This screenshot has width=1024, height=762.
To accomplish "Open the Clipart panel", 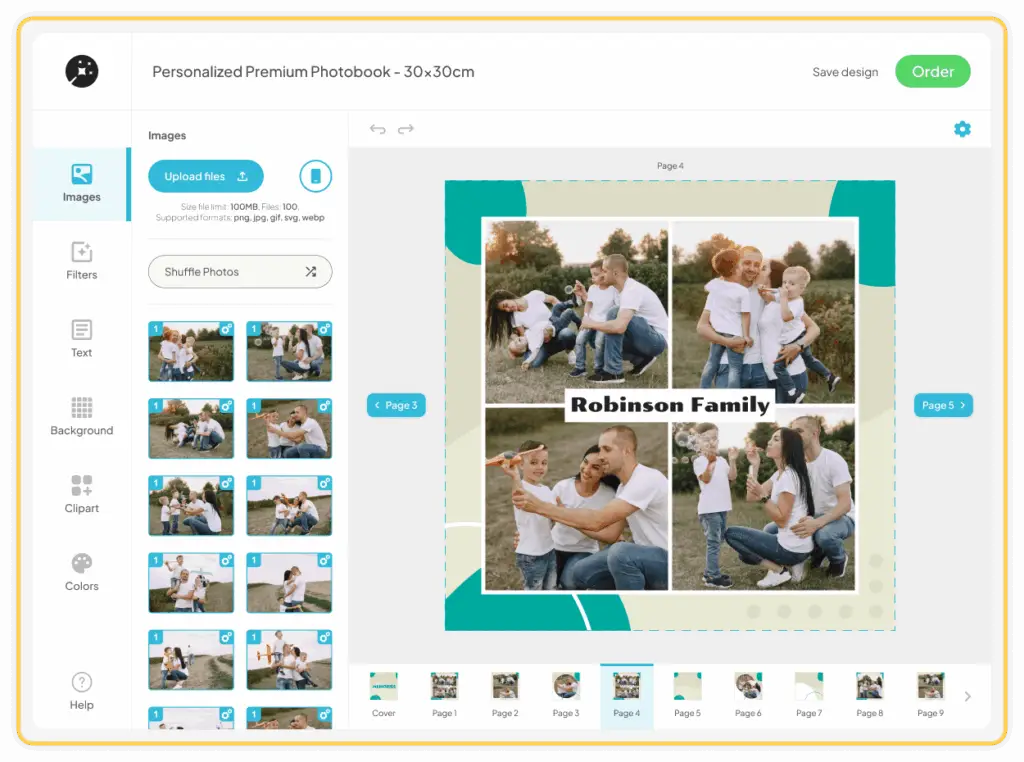I will [x=82, y=494].
